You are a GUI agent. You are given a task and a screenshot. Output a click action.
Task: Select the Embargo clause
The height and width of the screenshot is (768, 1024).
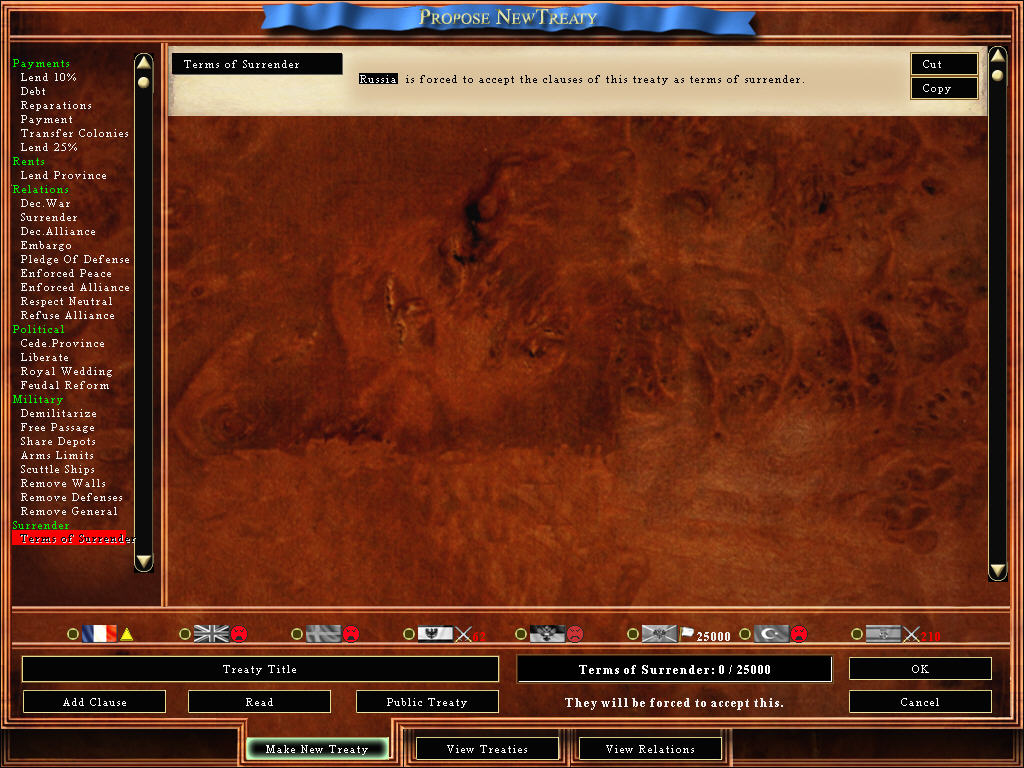point(46,246)
